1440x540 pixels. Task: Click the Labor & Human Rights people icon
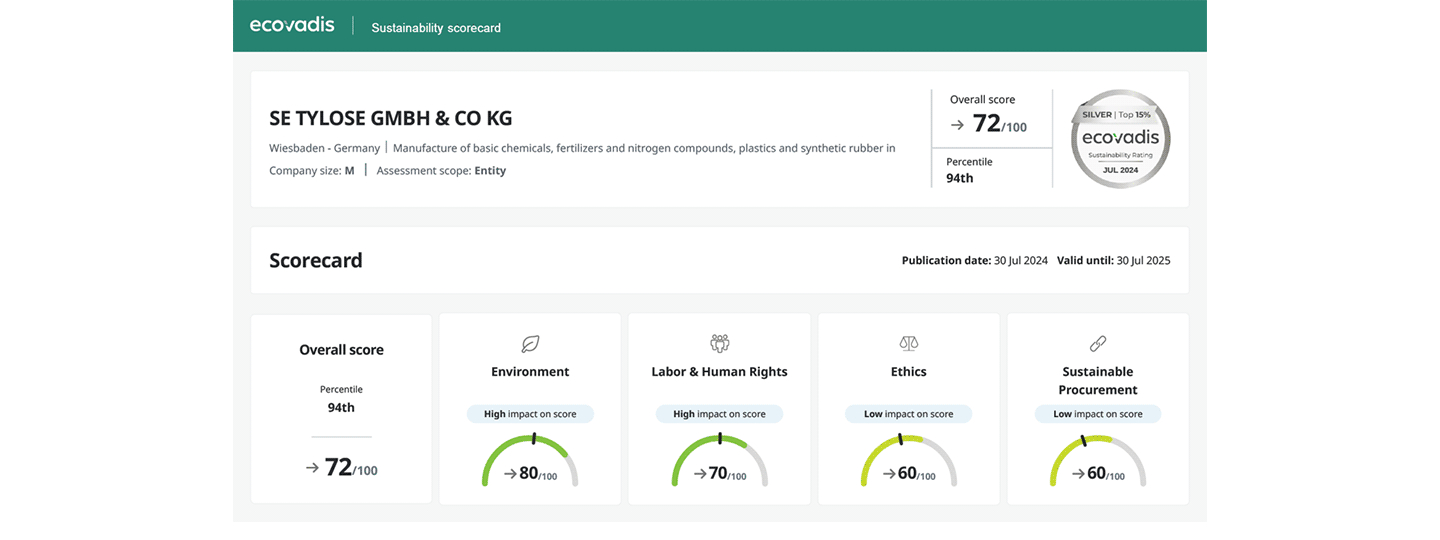pos(719,344)
